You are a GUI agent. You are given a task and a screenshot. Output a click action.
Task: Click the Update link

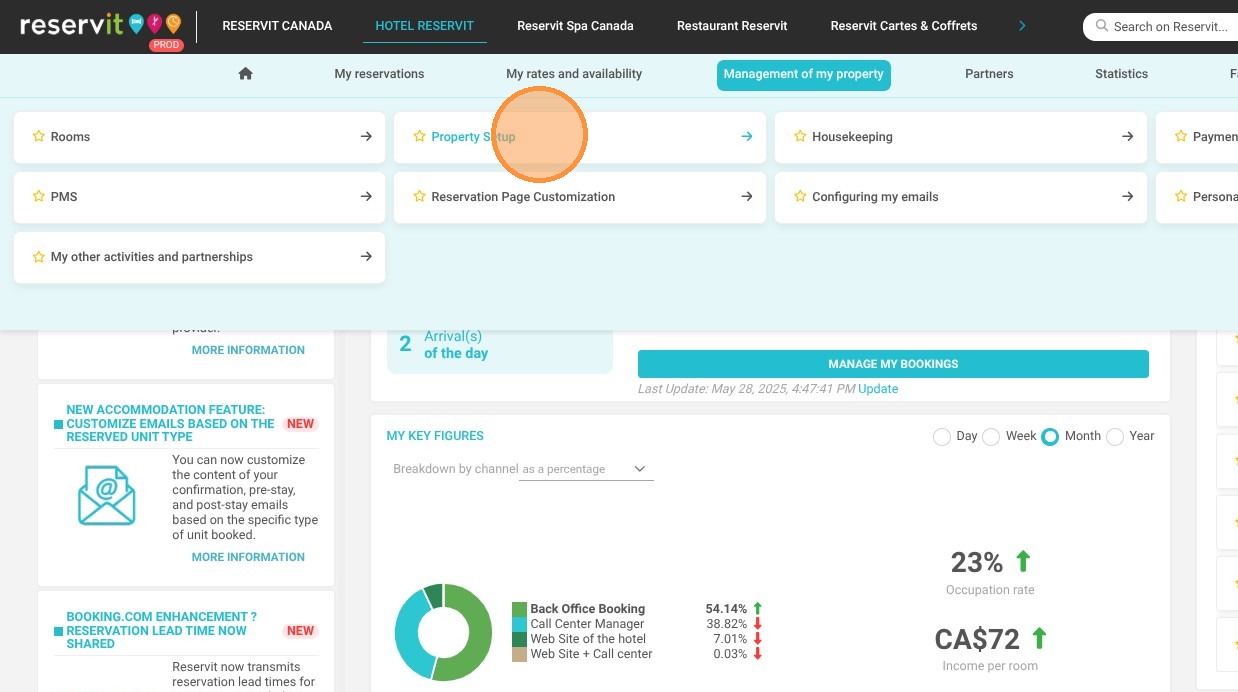pyautogui.click(x=878, y=389)
